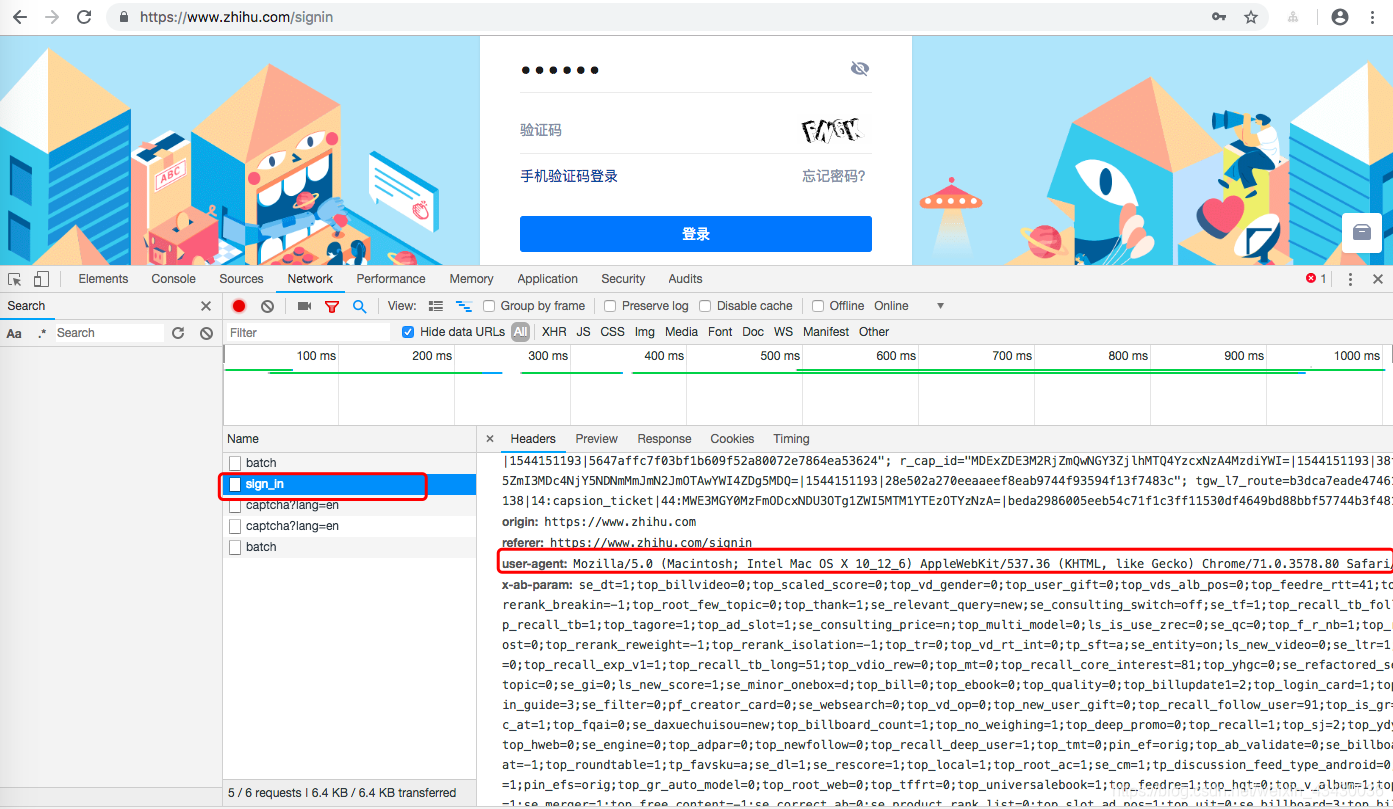Image resolution: width=1393 pixels, height=809 pixels.
Task: Enable Preserve log checkbox
Action: (610, 306)
